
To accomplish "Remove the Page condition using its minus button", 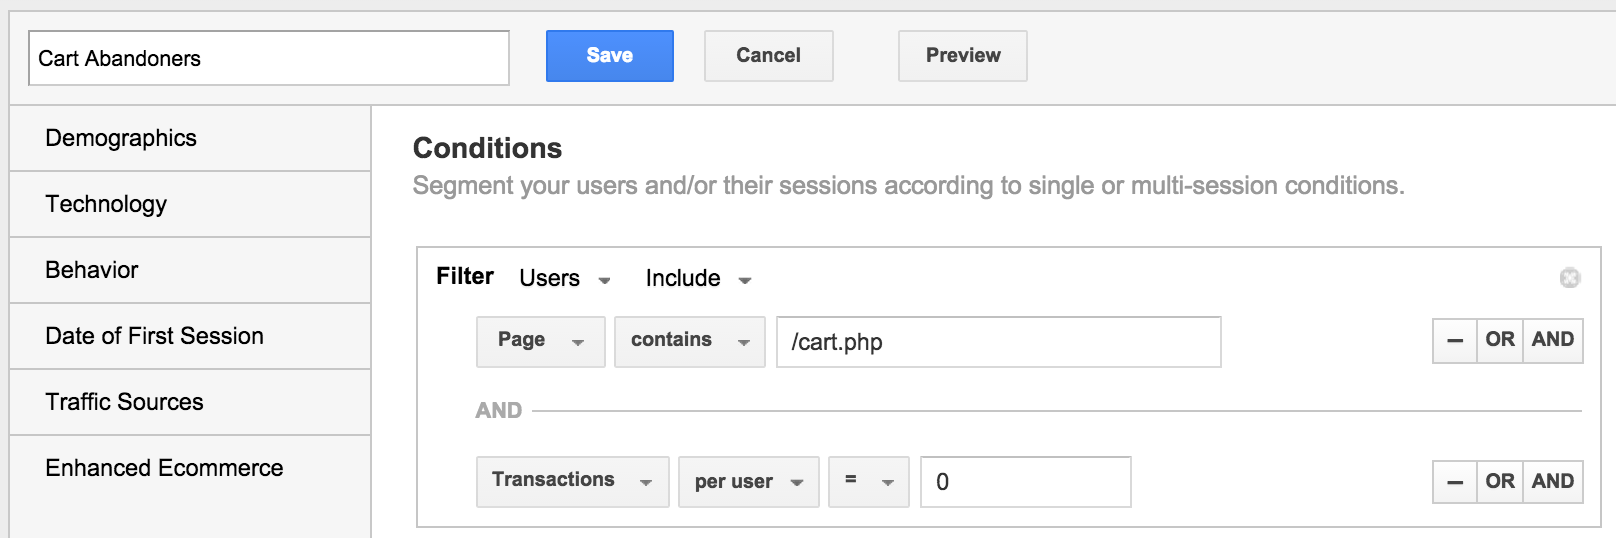I will pos(1455,341).
